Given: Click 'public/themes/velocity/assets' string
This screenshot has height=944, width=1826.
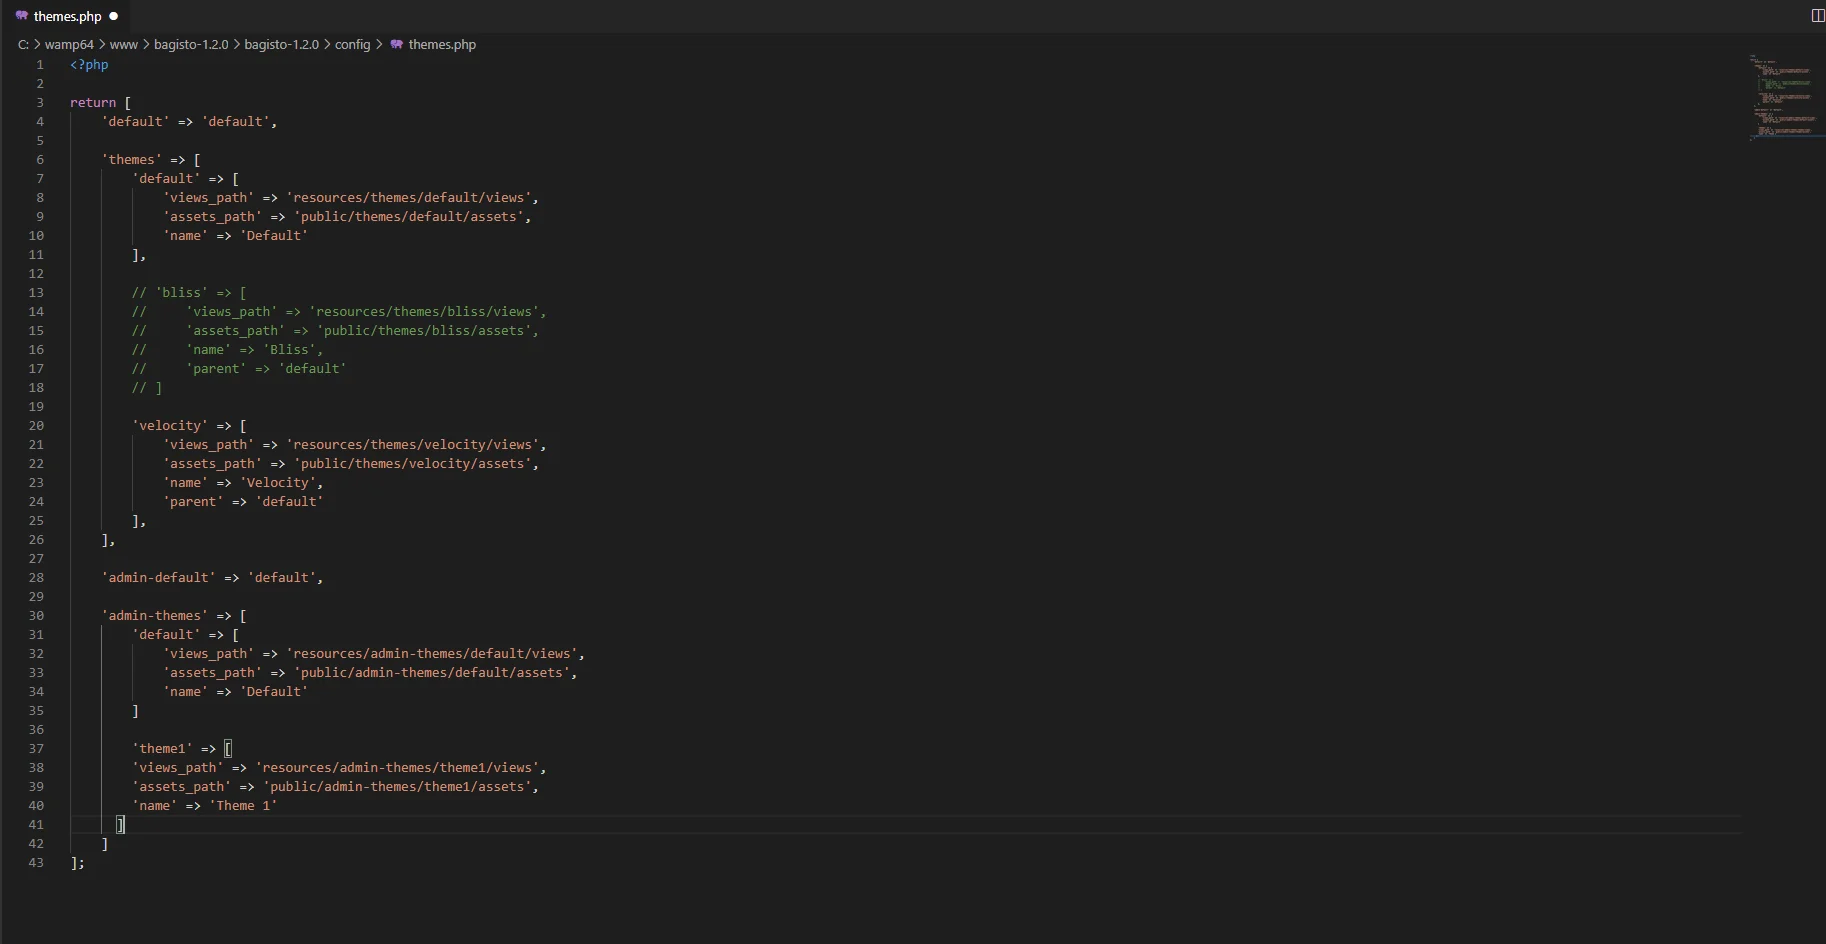Looking at the screenshot, I should coord(413,464).
